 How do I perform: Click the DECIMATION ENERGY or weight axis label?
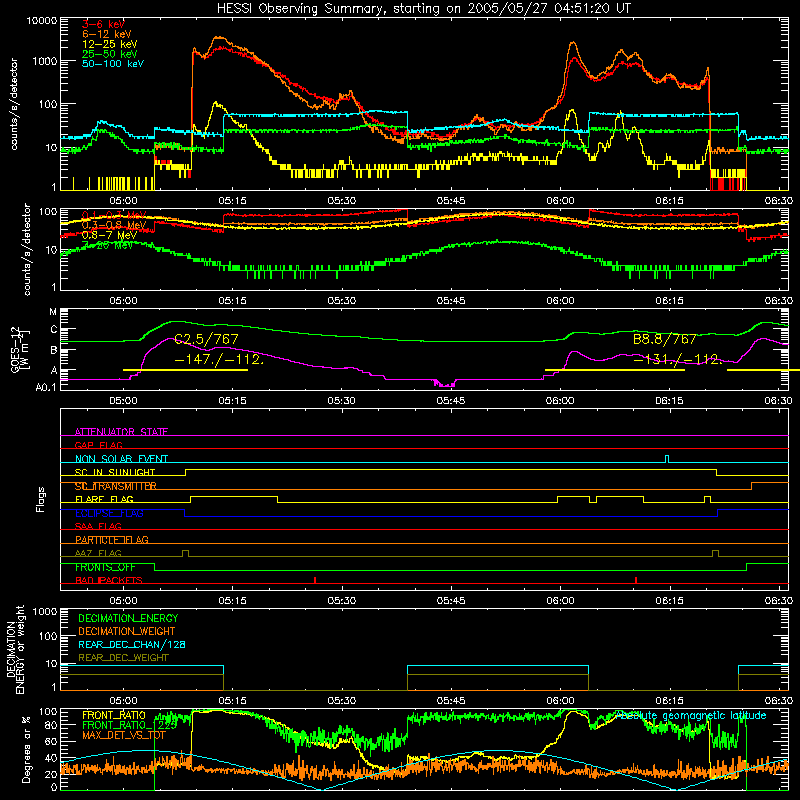click(x=15, y=650)
